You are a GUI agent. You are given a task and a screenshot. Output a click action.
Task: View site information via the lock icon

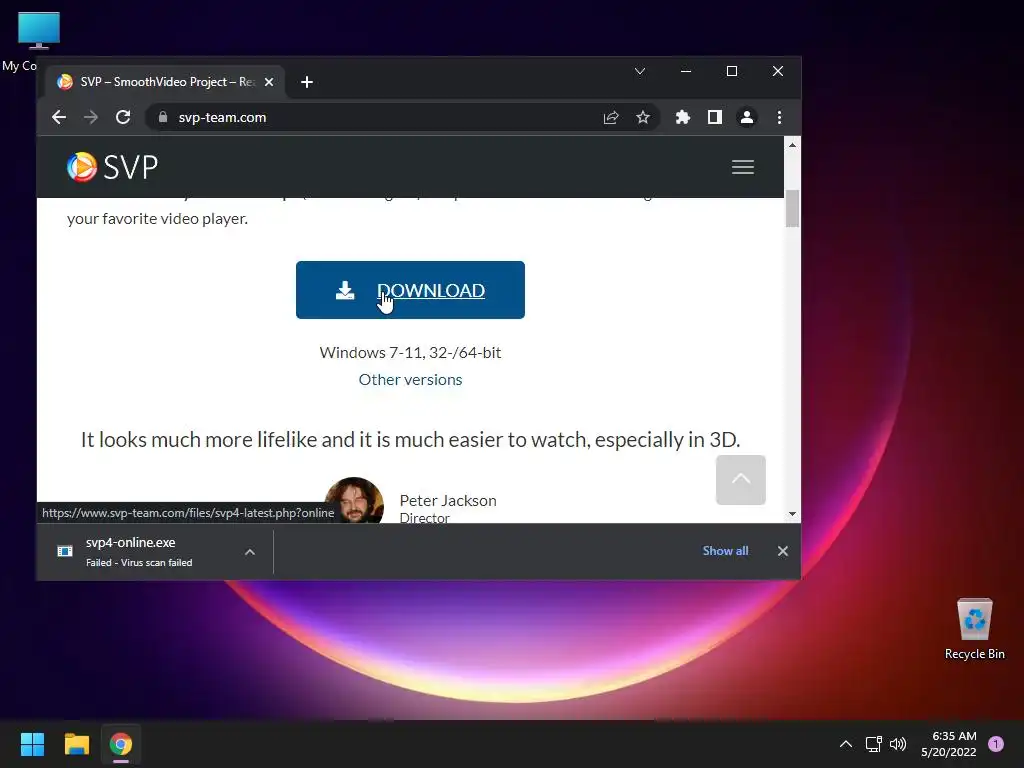pos(163,118)
